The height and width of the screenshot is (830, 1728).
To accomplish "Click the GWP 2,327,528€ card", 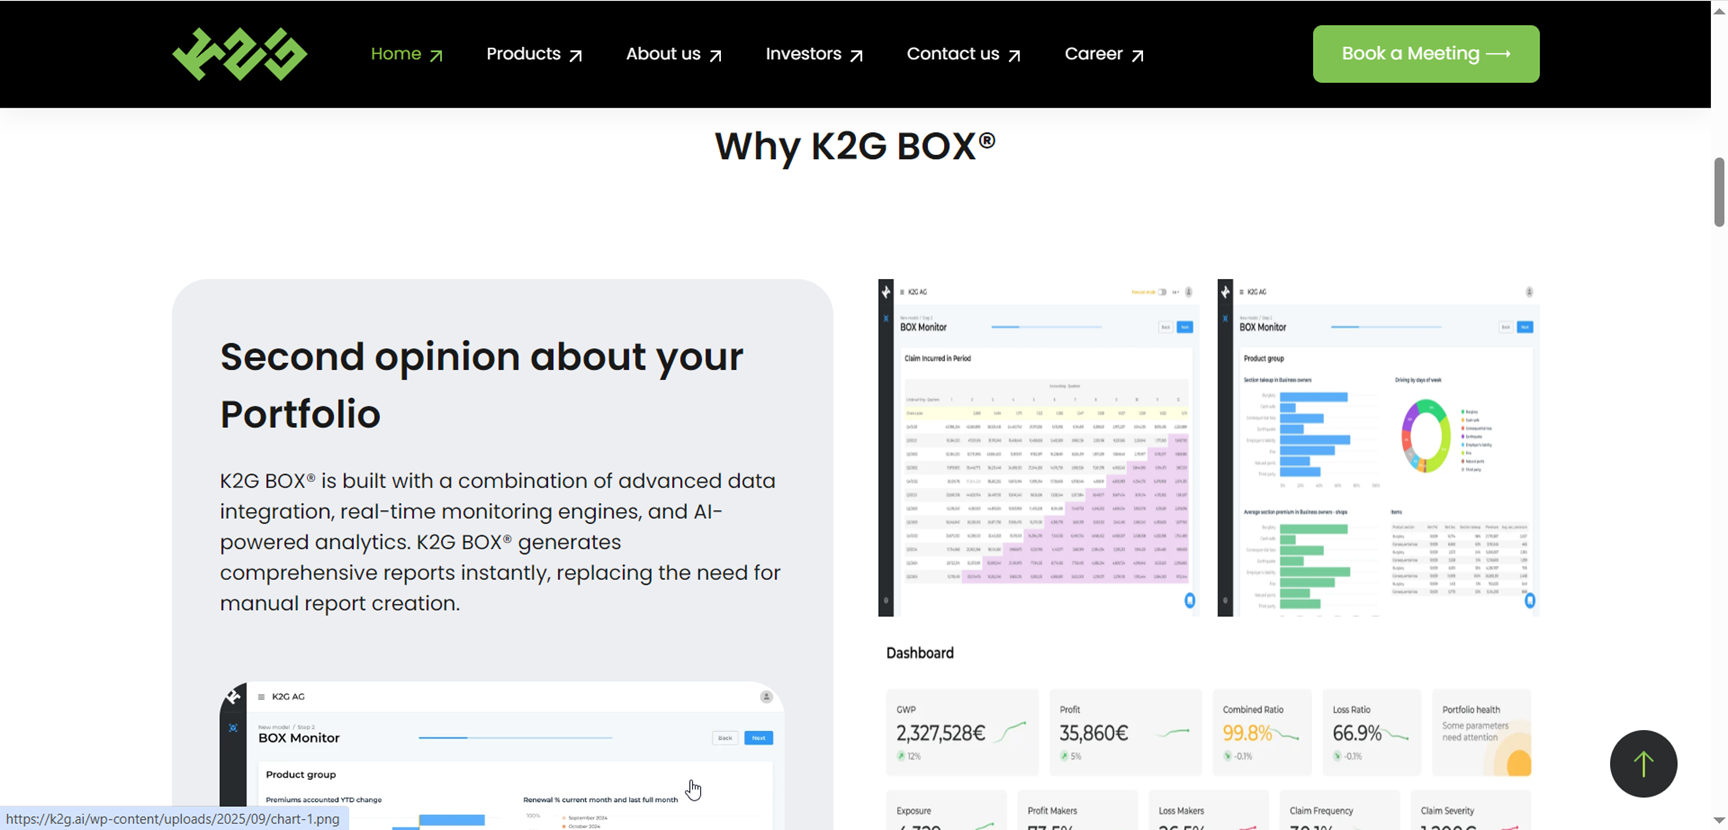I will coord(962,732).
